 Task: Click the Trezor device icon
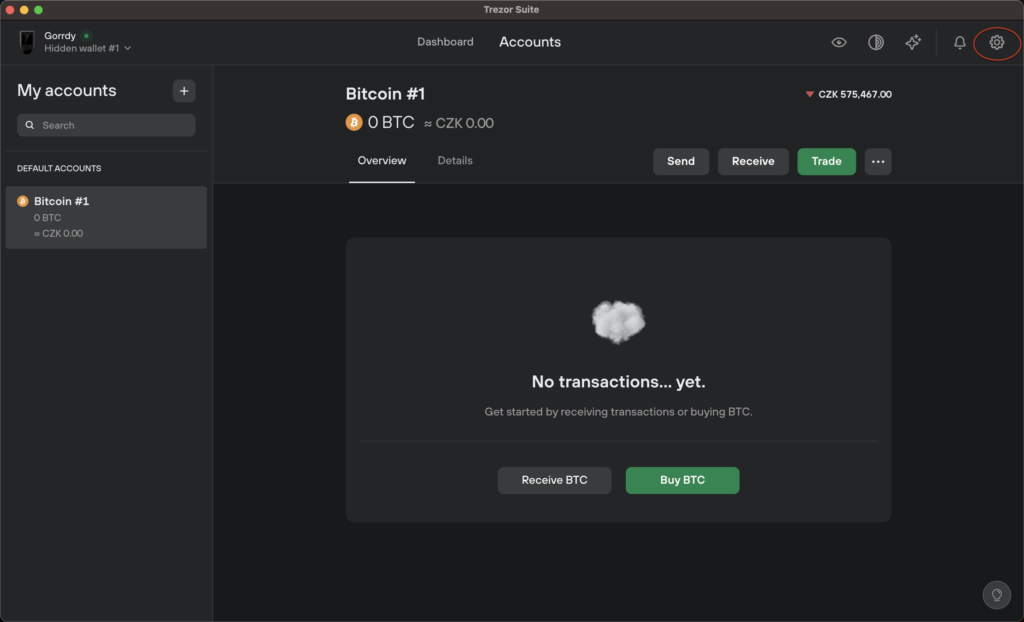tap(27, 42)
